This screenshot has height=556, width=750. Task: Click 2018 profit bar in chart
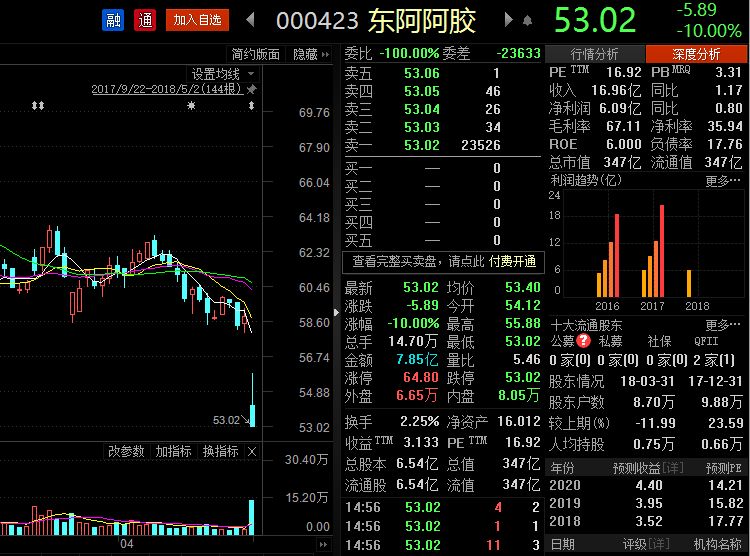coord(689,283)
